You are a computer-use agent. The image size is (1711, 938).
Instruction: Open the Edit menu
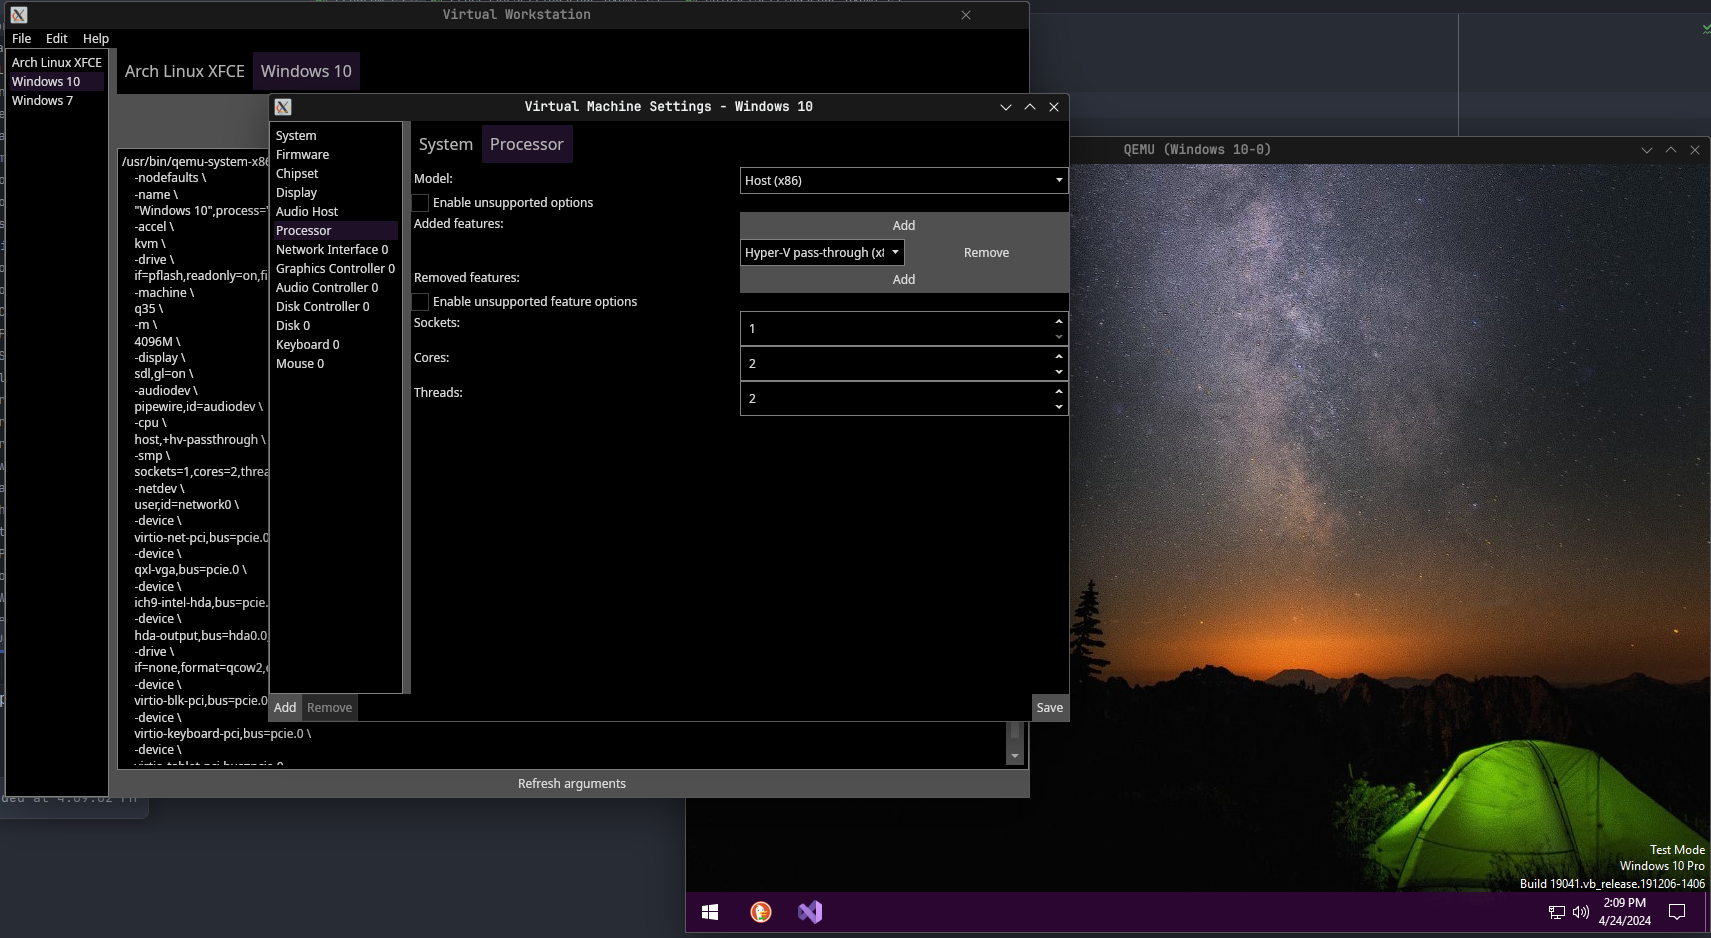[57, 39]
